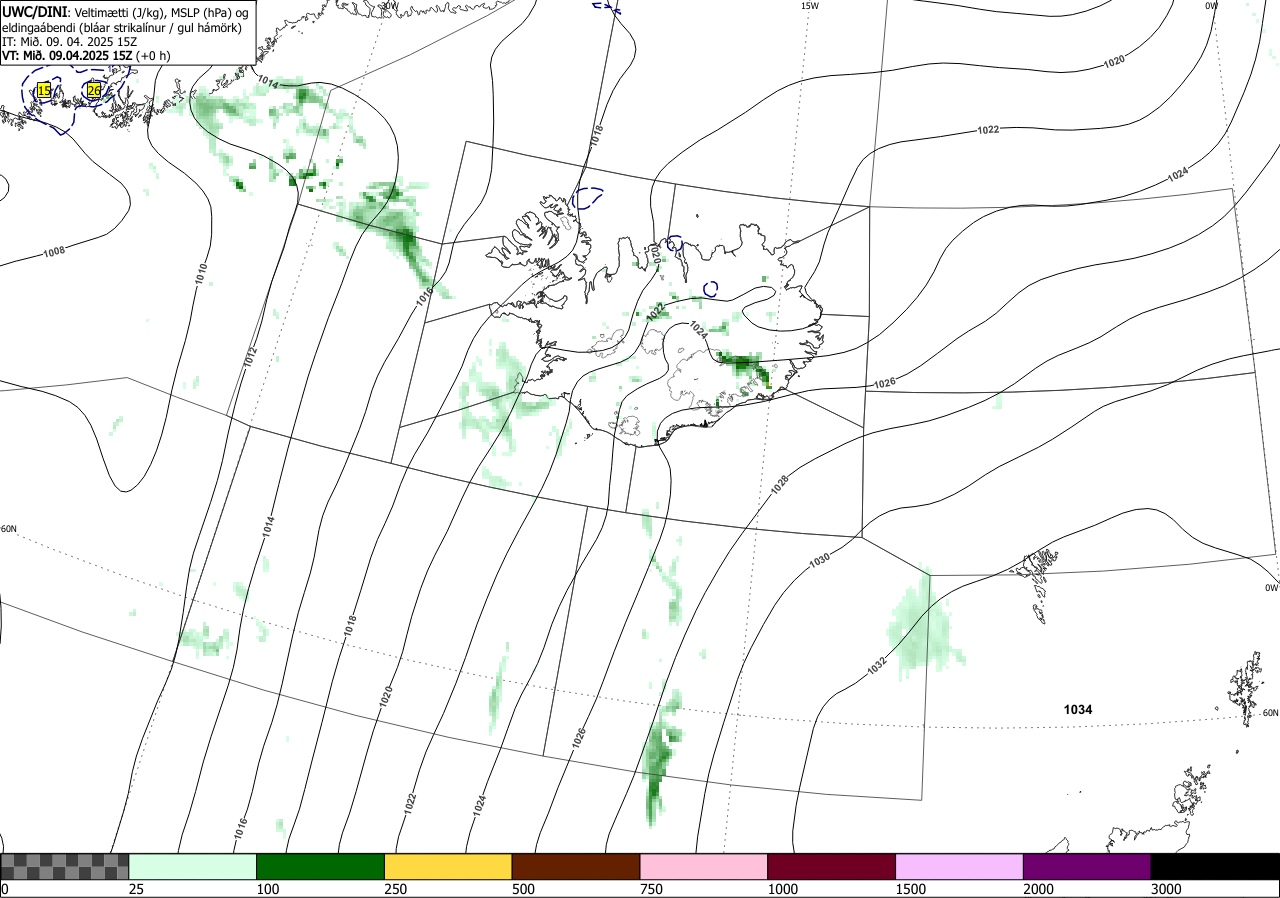Click the 1028 isobar label

779,485
